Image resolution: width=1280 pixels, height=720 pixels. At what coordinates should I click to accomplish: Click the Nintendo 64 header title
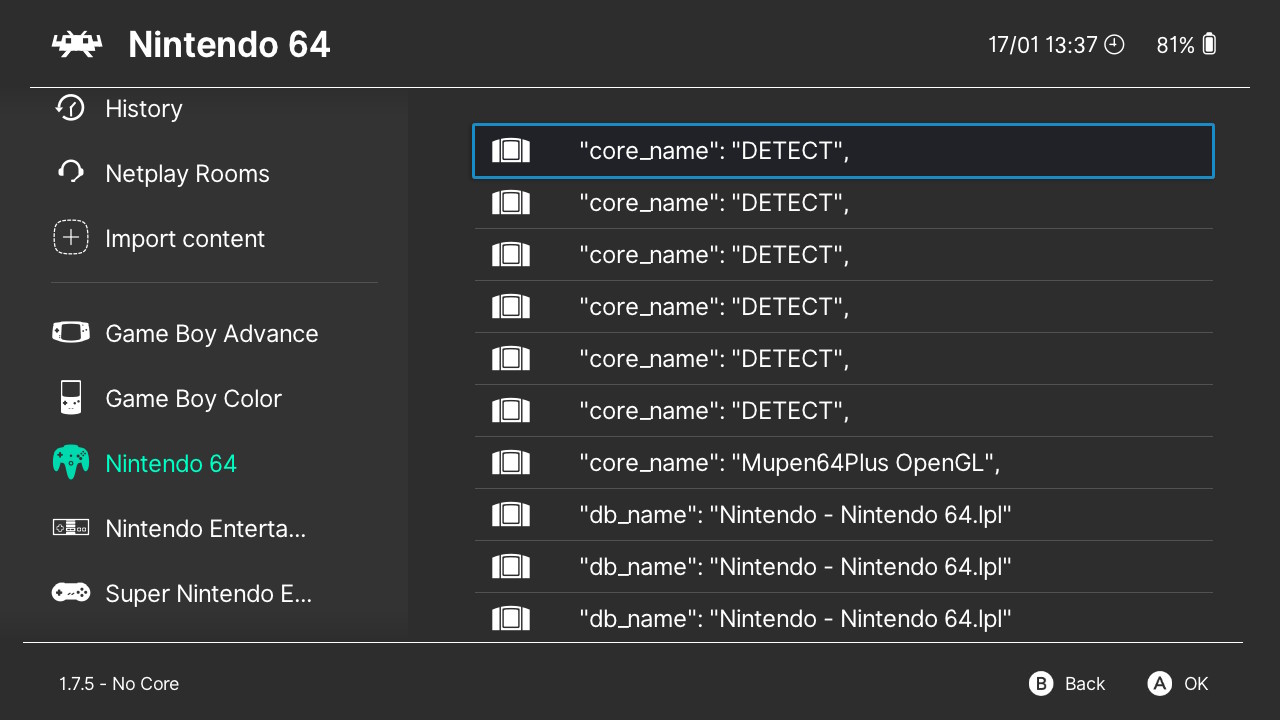coord(229,45)
